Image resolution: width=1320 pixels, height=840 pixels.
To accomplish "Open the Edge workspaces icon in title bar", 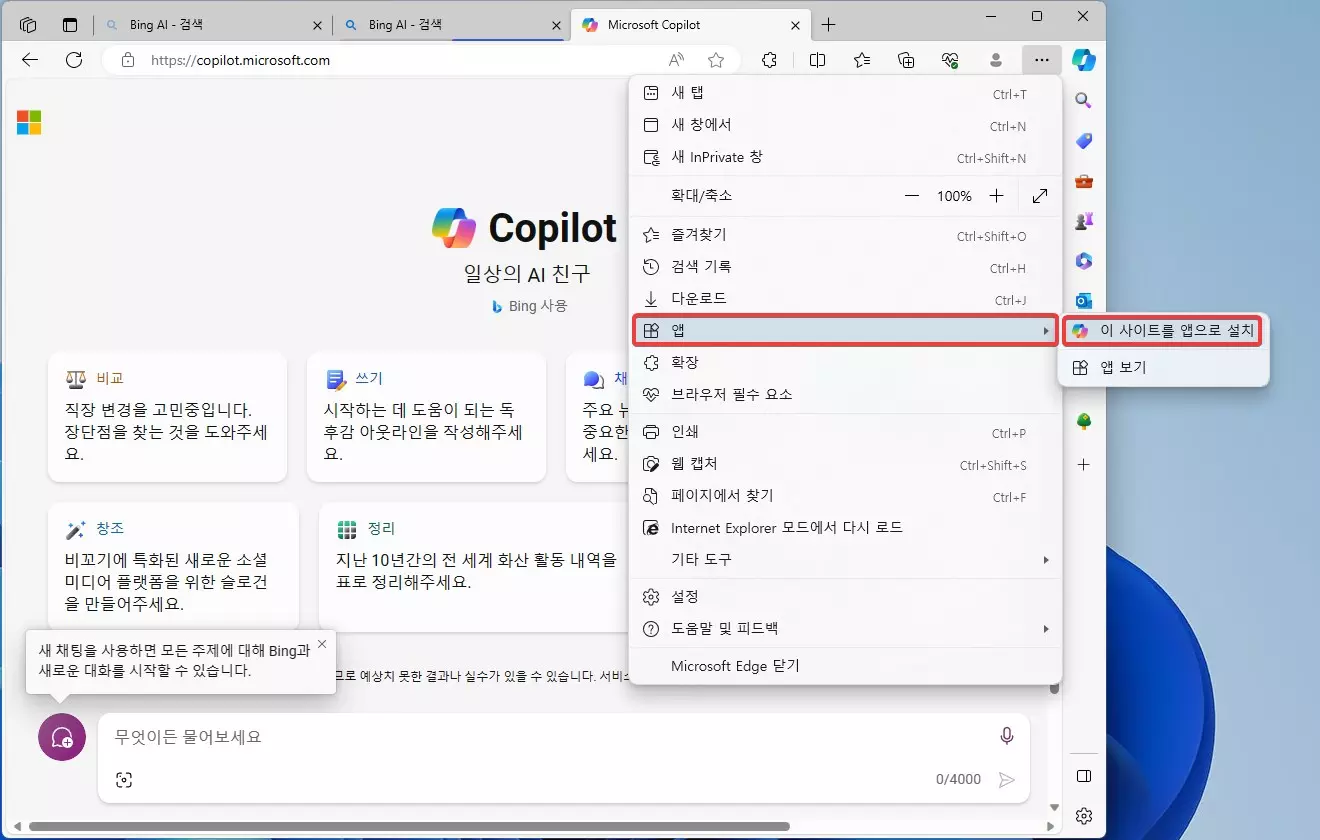I will coord(28,25).
